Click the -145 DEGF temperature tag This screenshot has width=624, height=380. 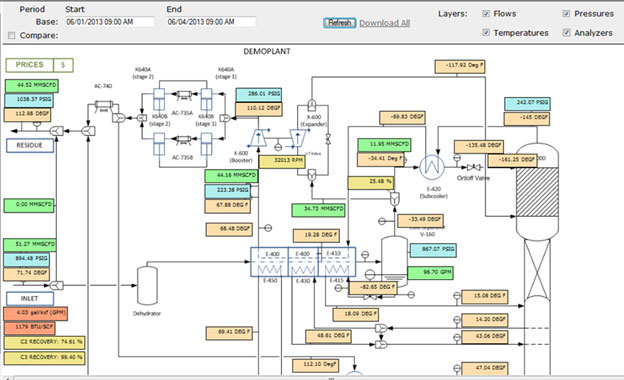(x=528, y=119)
